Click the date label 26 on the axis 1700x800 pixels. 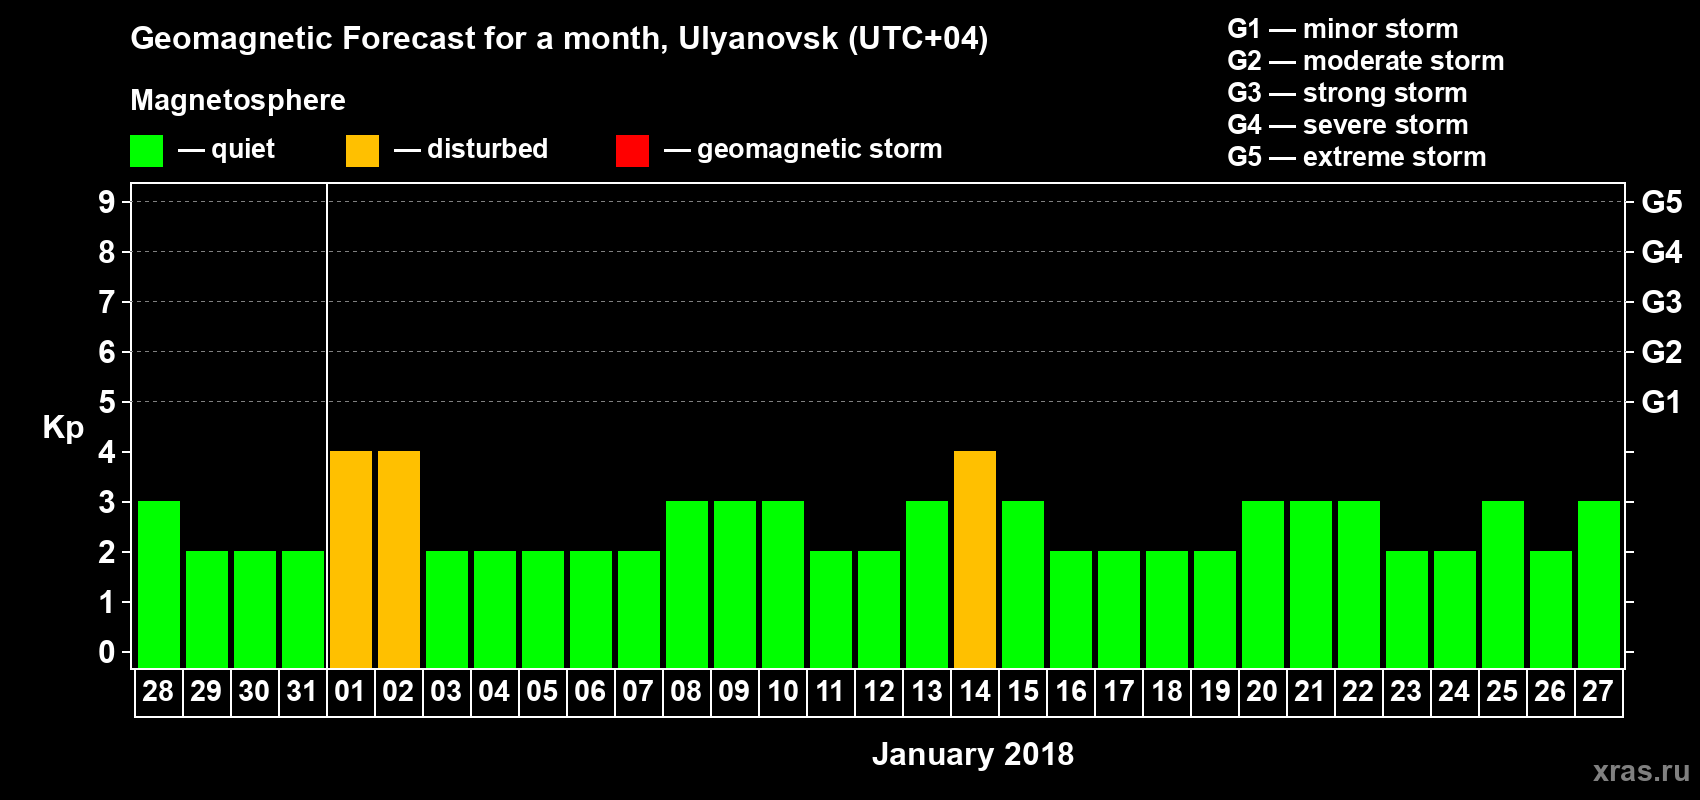1550,692
